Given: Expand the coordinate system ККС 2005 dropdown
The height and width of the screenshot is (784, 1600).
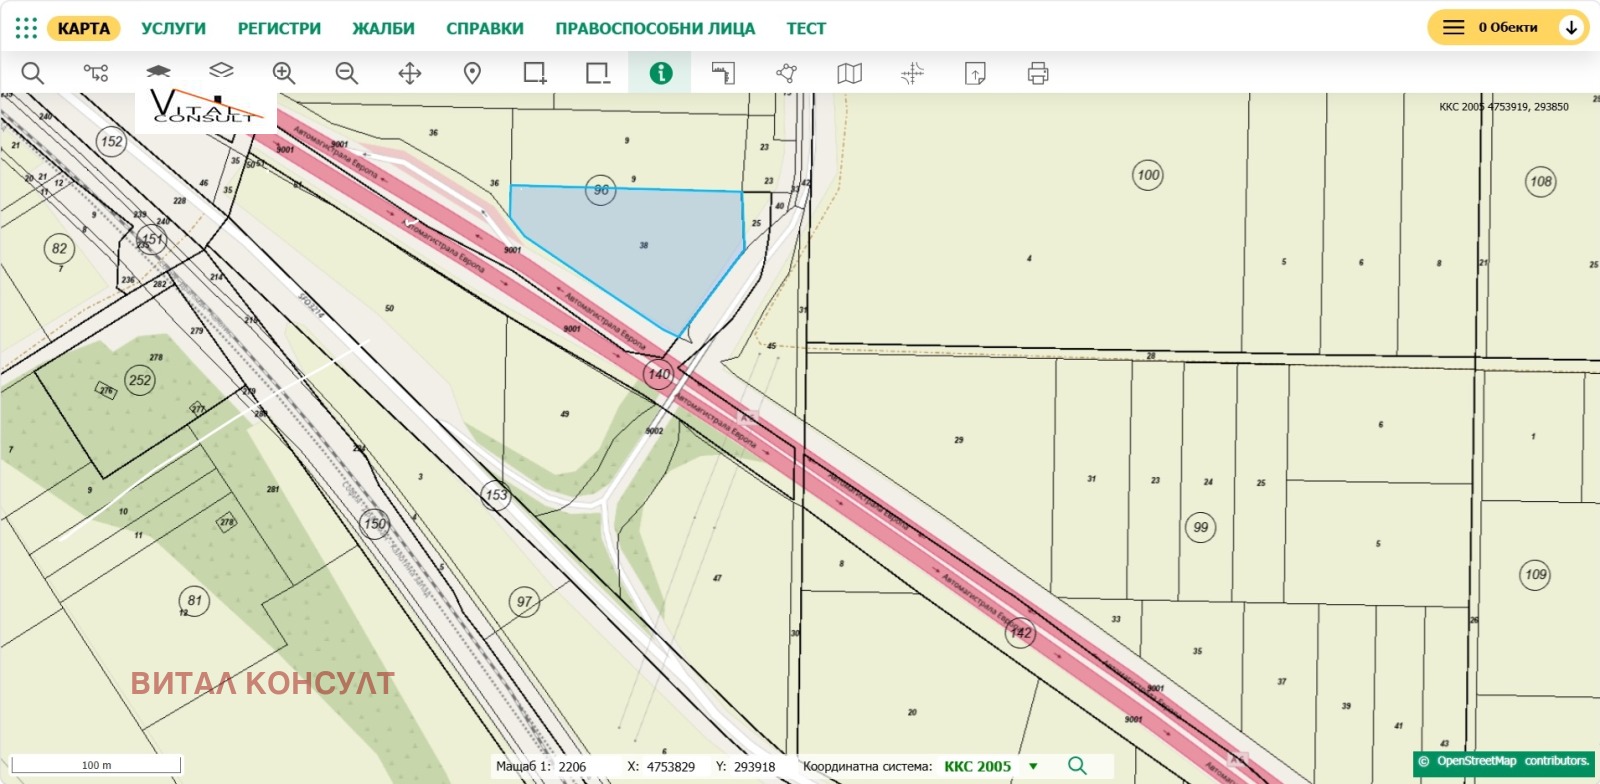Looking at the screenshot, I should [x=1034, y=767].
